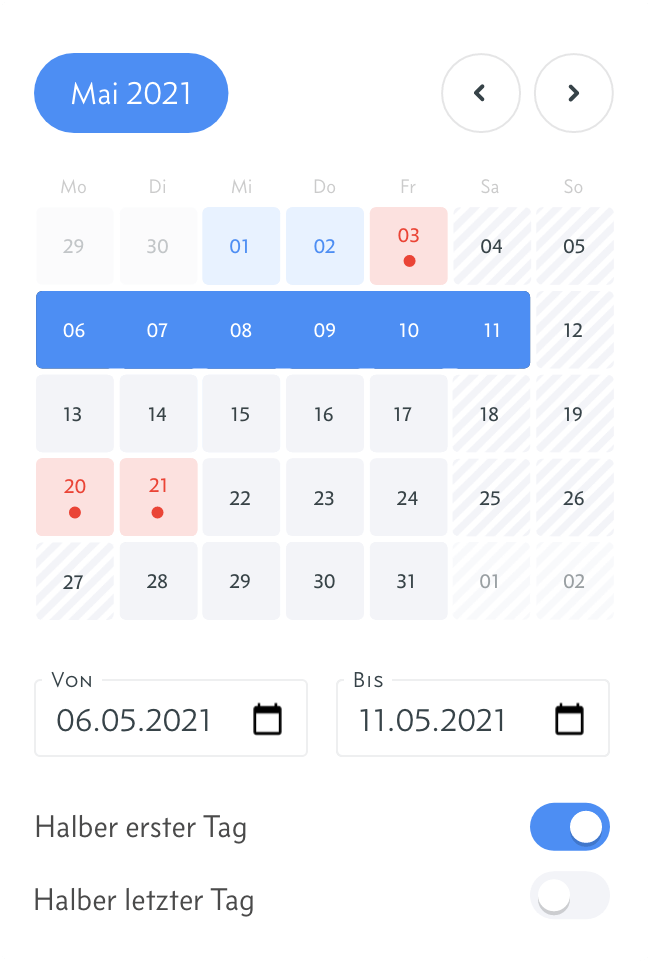651x961 pixels.
Task: Open the calendar picker in the Von field
Action: pos(267,719)
